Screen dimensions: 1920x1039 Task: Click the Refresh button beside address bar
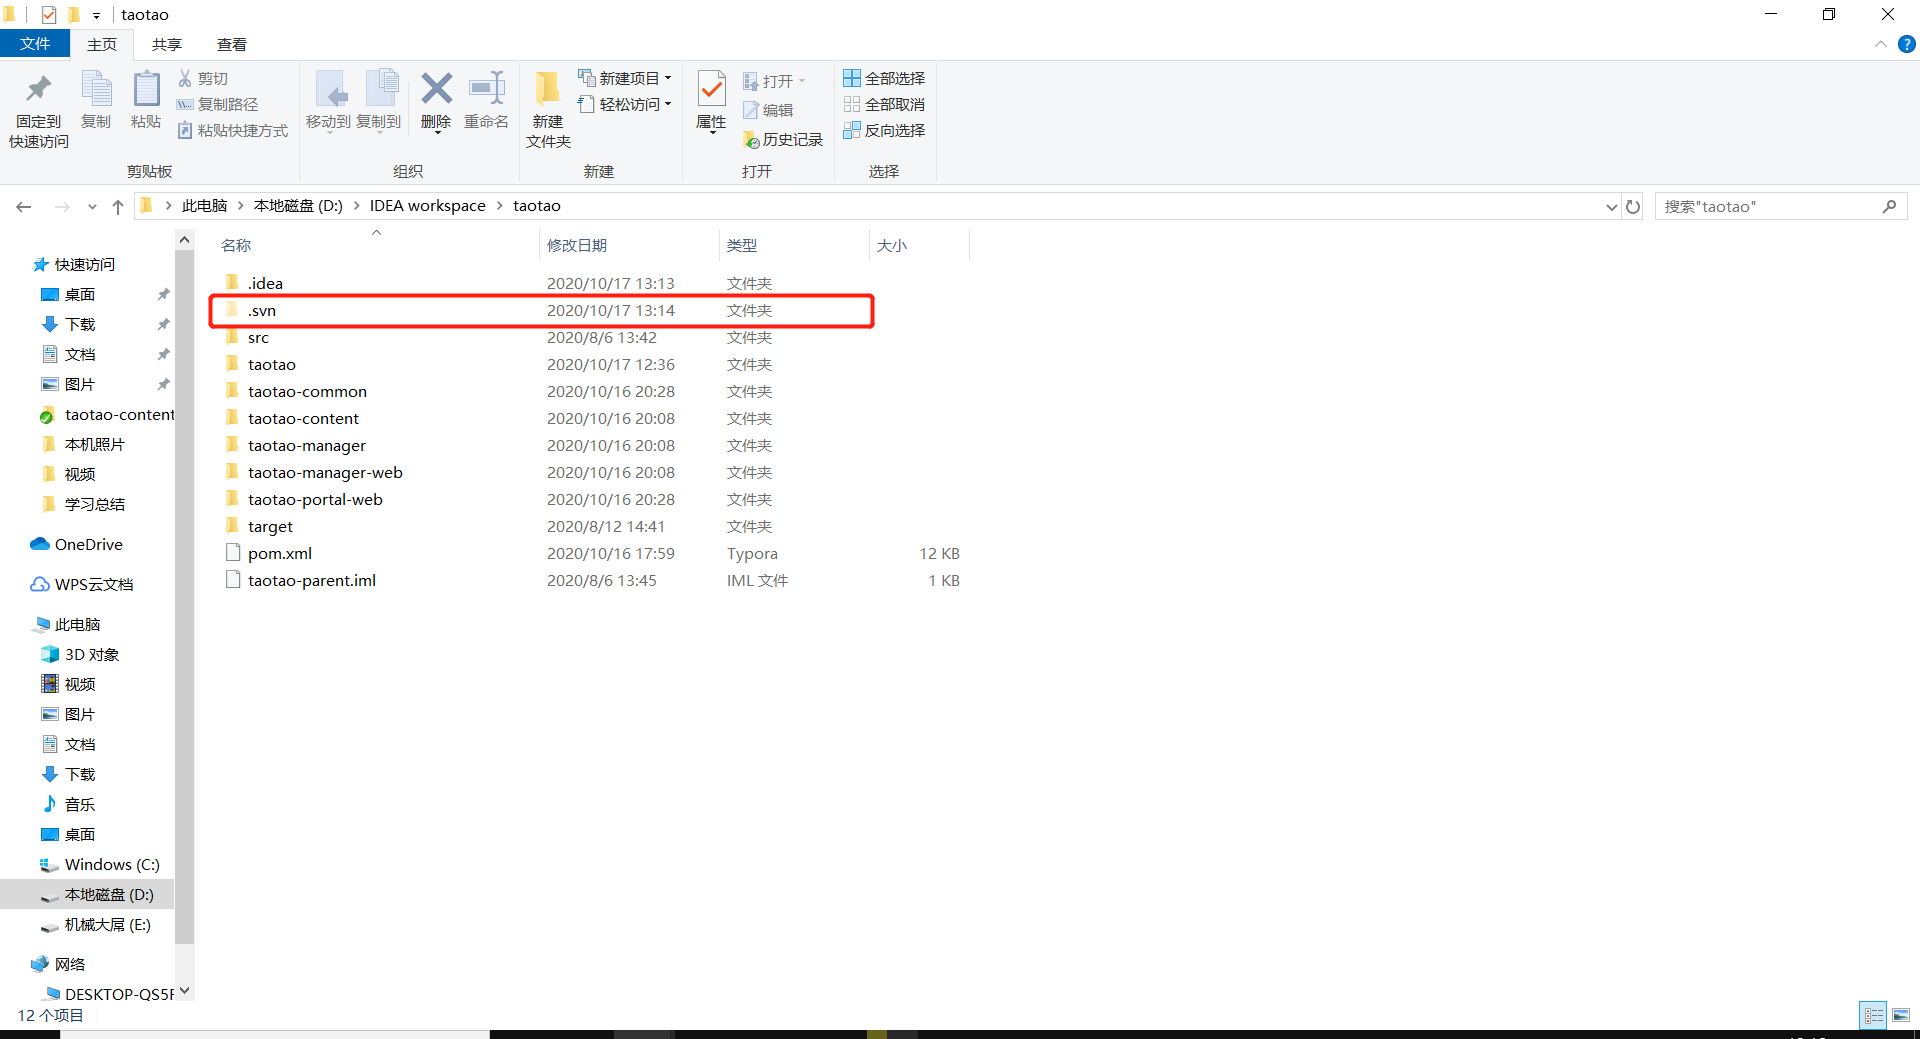click(x=1633, y=206)
